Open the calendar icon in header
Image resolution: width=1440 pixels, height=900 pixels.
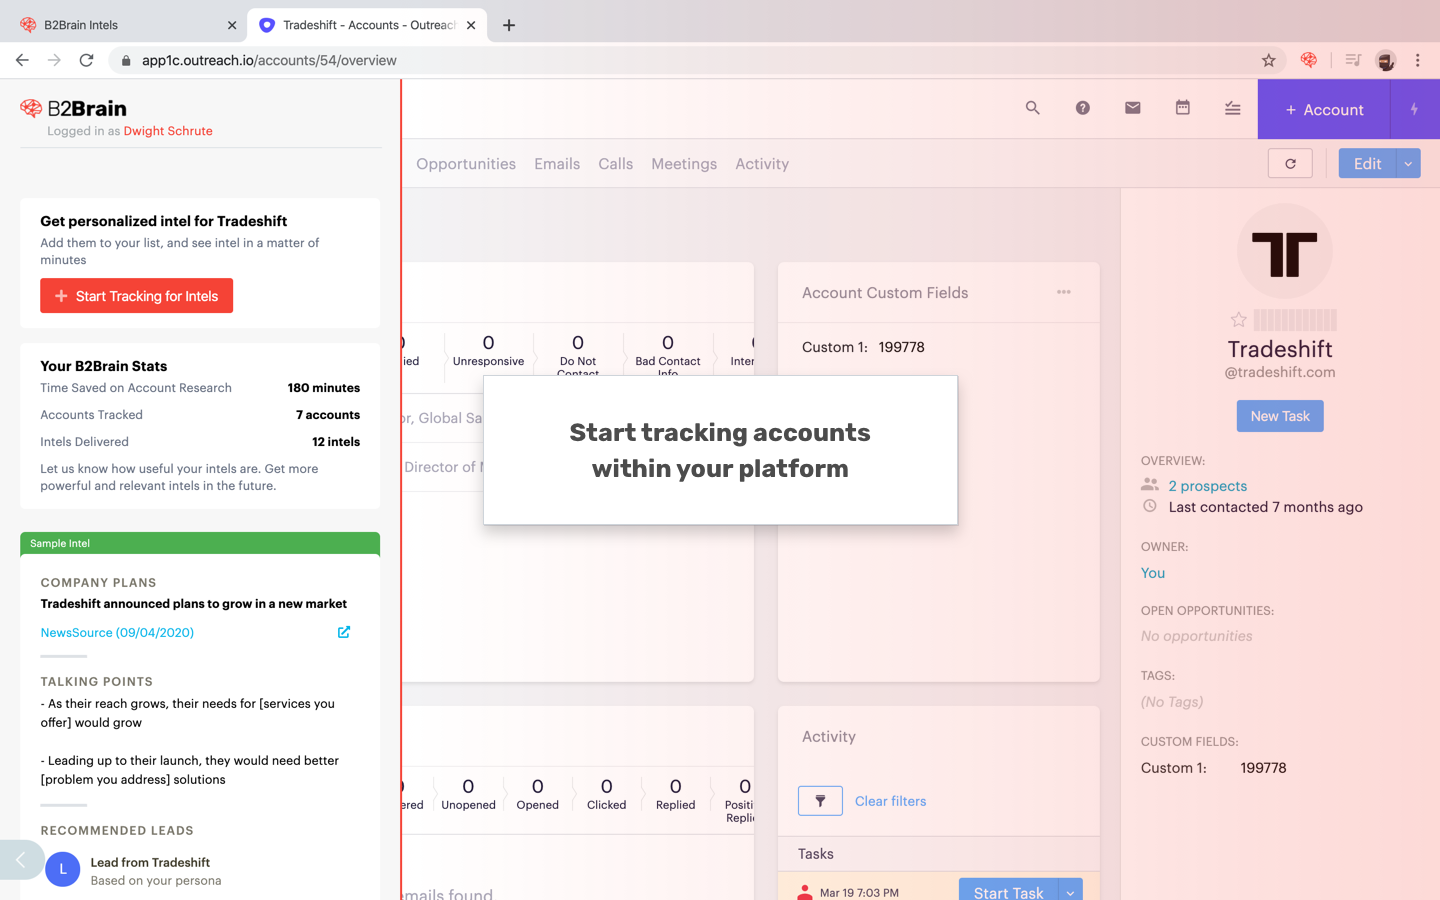[x=1183, y=108]
